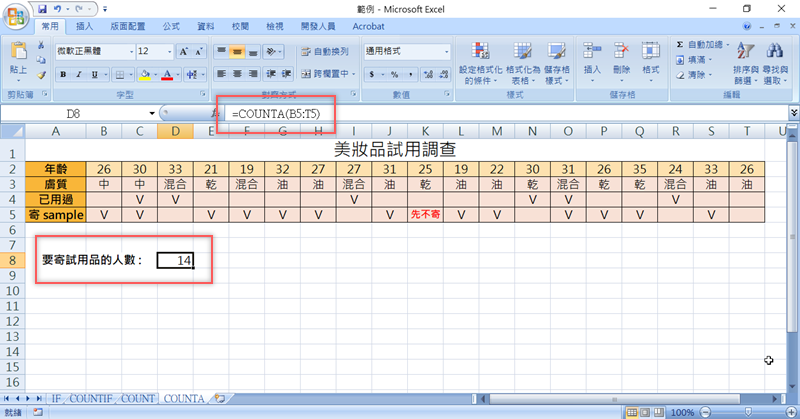Screen dimensions: 800x419
Task: Expand the formula bar
Action: pos(793,113)
